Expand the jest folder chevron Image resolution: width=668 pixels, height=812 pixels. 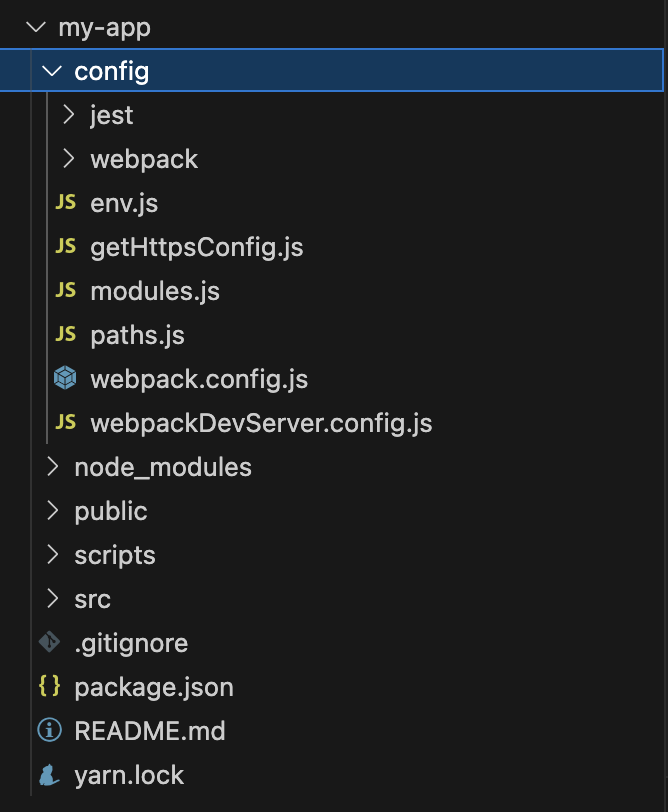[68, 115]
